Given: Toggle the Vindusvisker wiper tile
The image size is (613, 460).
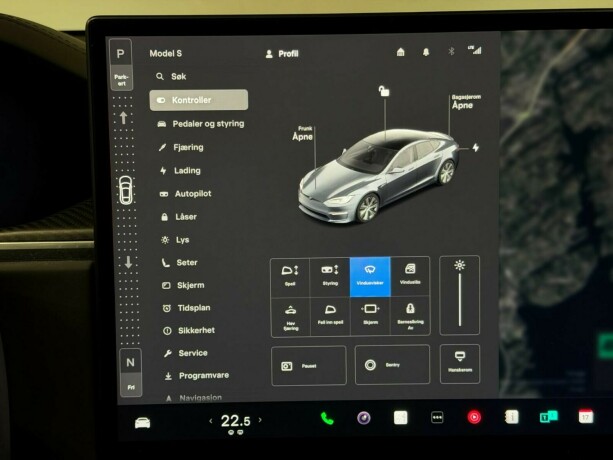Looking at the screenshot, I should 370,276.
